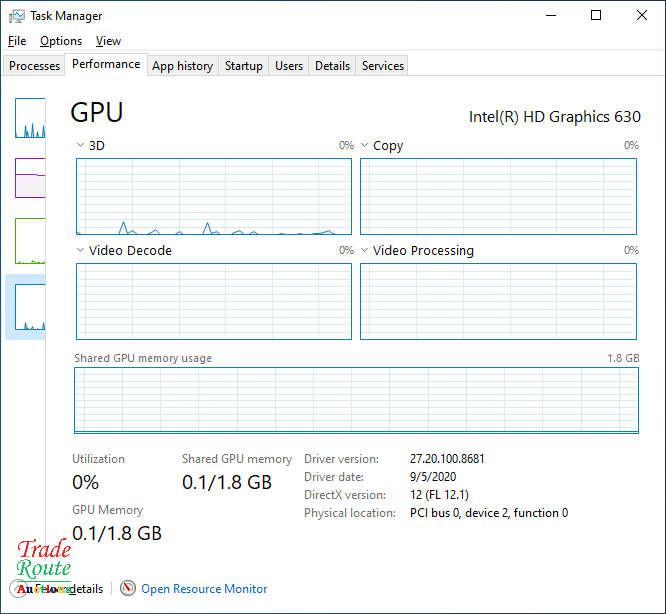Open the File menu
The height and width of the screenshot is (614, 666).
coord(17,41)
